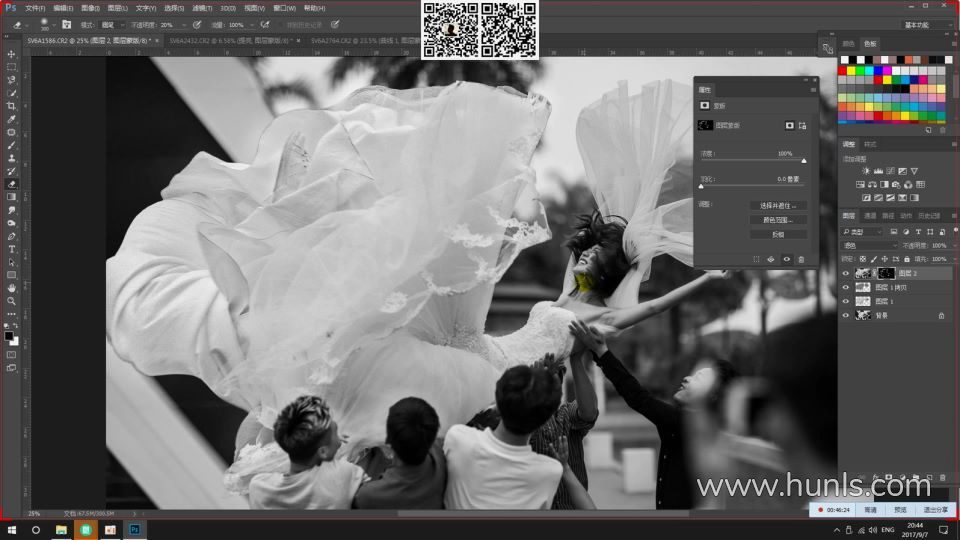Select the 图层 2 layer mask thumbnail
The width and height of the screenshot is (960, 540).
click(x=886, y=274)
